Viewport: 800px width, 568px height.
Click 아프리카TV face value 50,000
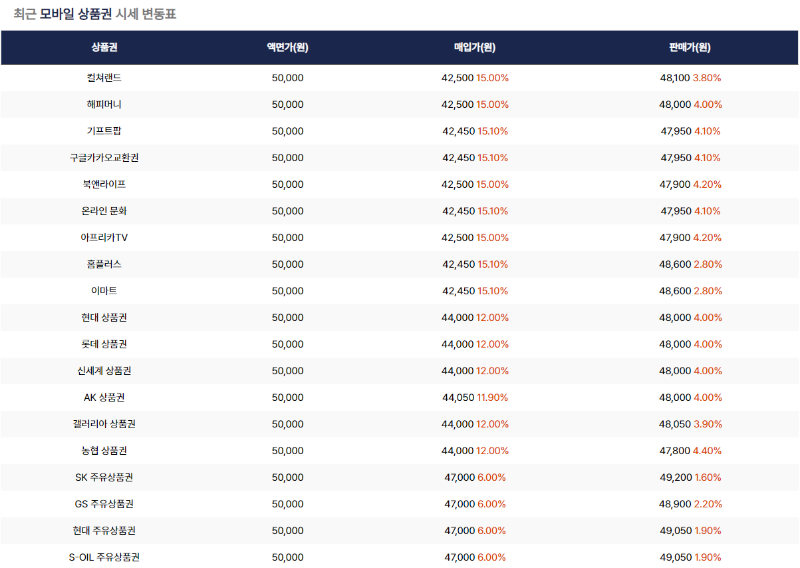pos(287,238)
